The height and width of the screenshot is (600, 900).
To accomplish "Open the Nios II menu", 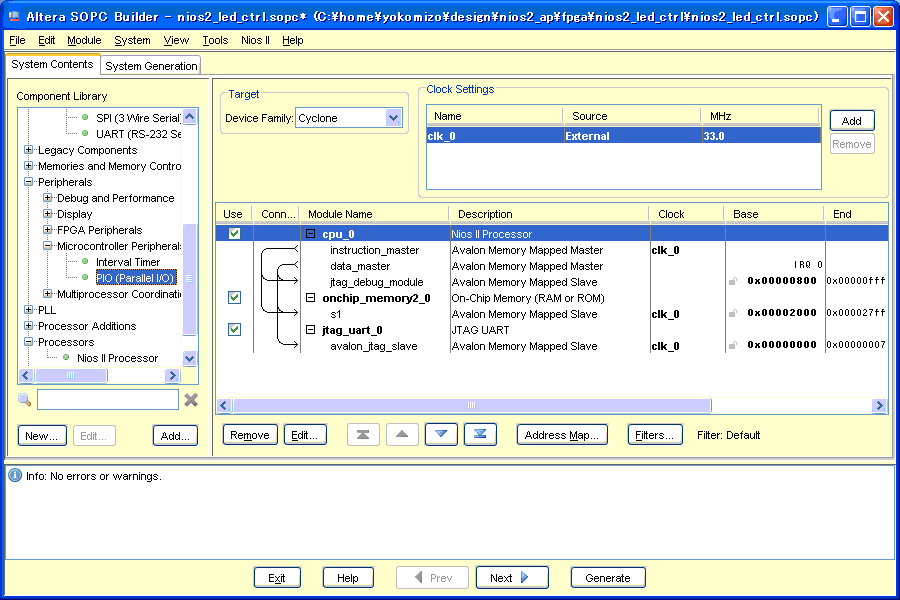I will click(x=255, y=40).
